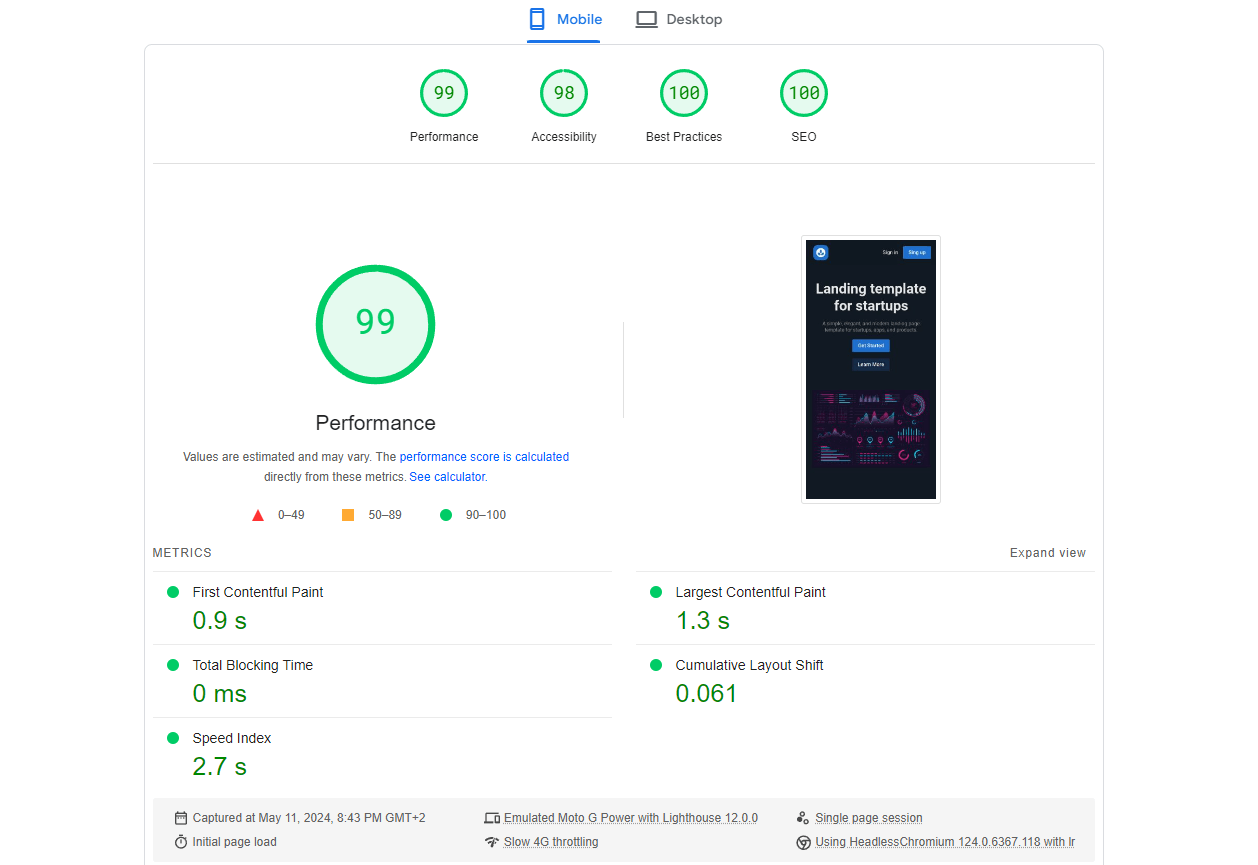Screen dimensions: 1258x865
Task: Open the Accessibility 98 score gauge
Action: click(x=564, y=93)
